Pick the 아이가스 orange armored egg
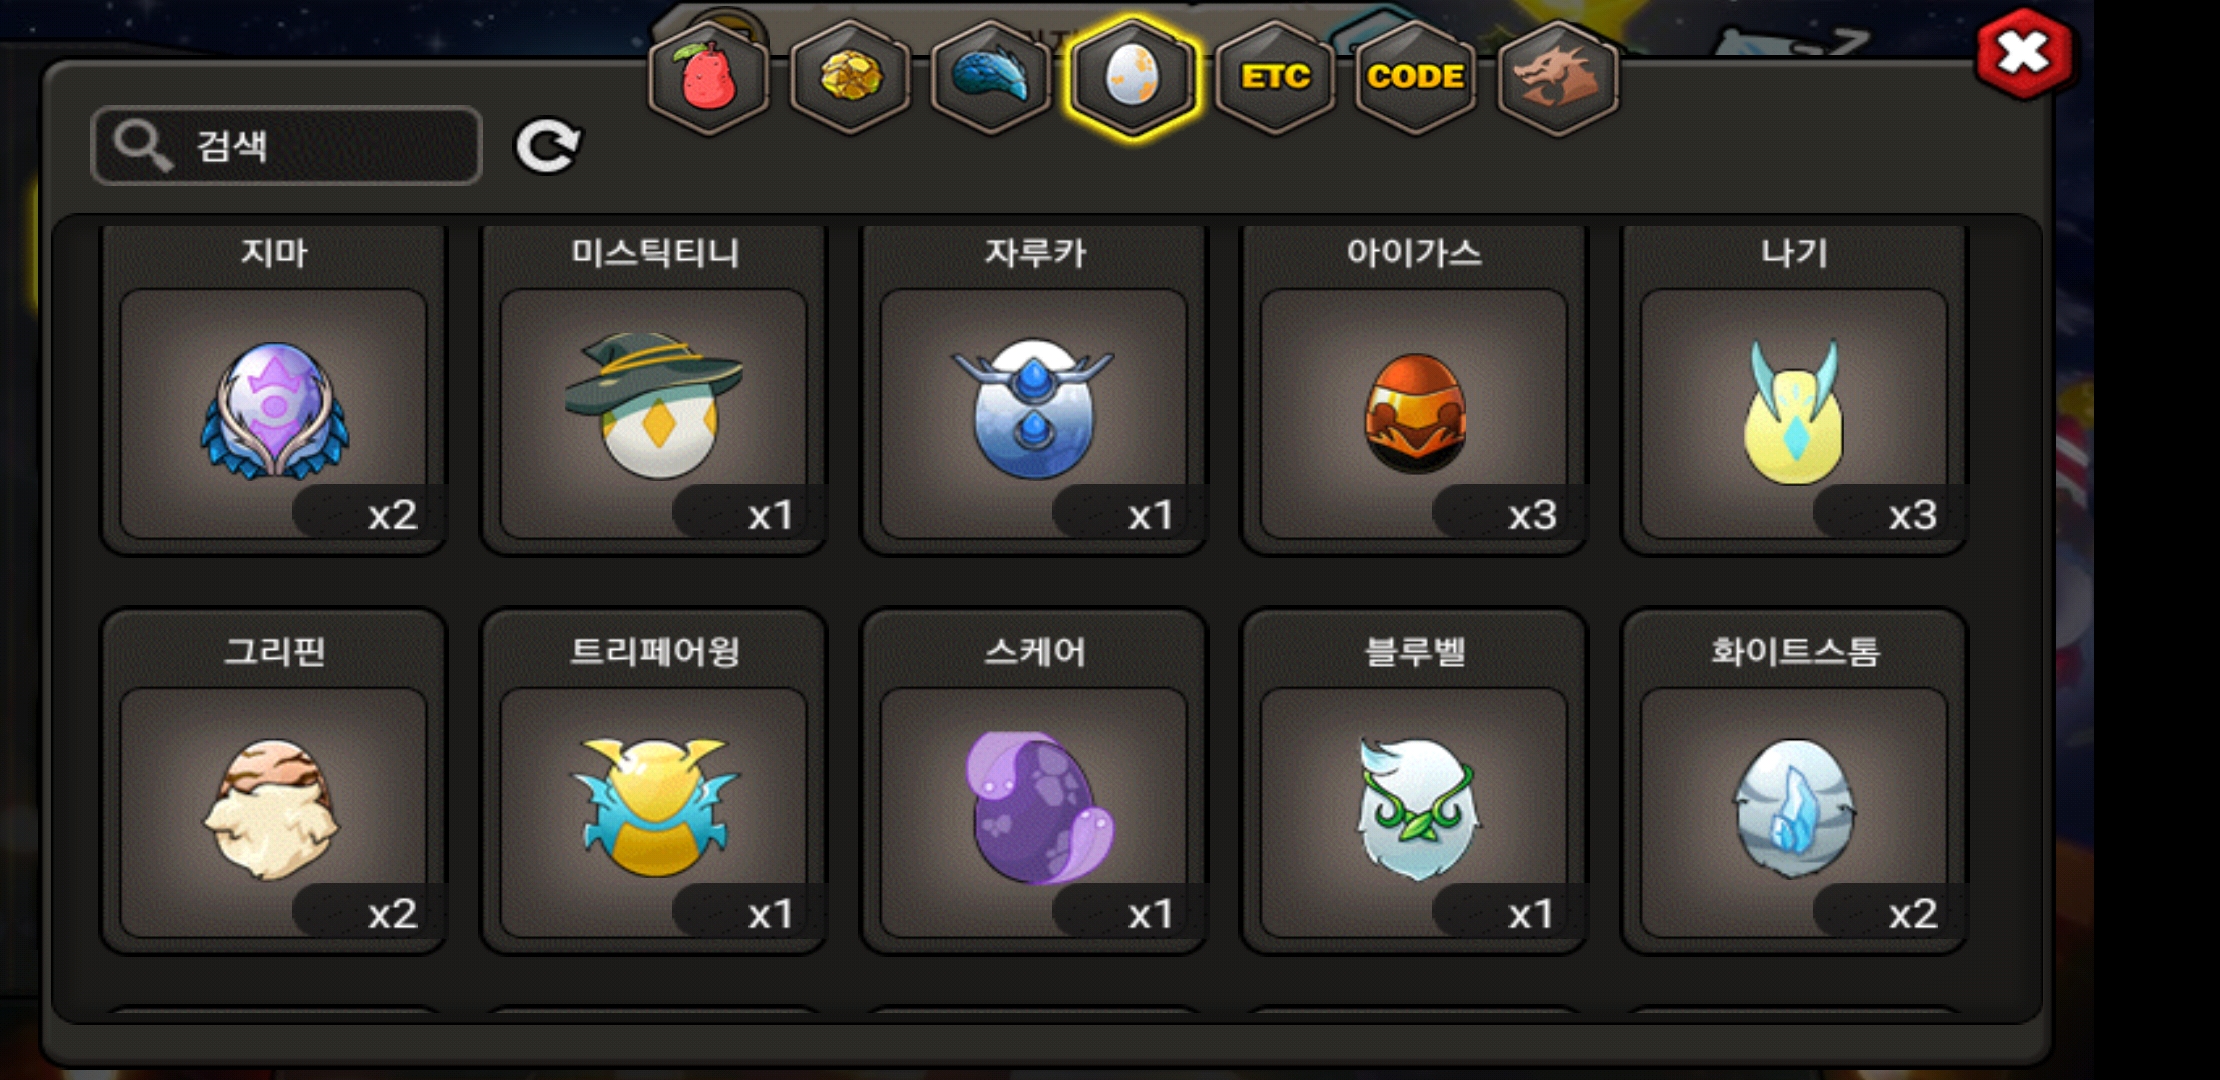 tap(1414, 390)
